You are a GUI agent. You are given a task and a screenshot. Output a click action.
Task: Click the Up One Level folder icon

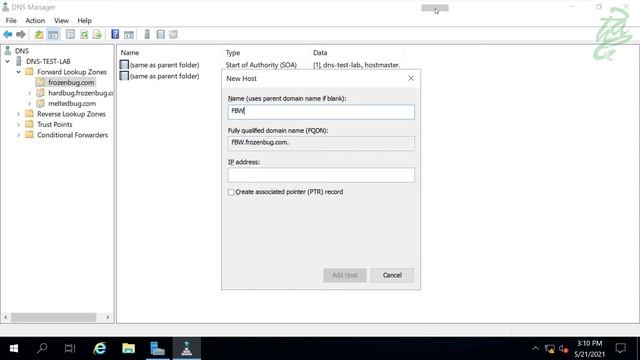coord(39,35)
